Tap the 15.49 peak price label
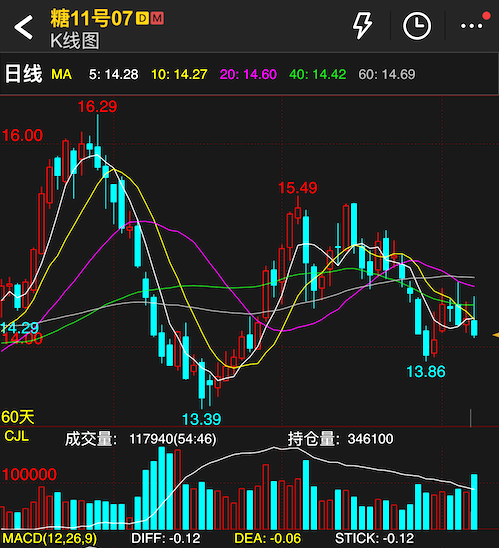Image resolution: width=499 pixels, height=548 pixels. [297, 188]
